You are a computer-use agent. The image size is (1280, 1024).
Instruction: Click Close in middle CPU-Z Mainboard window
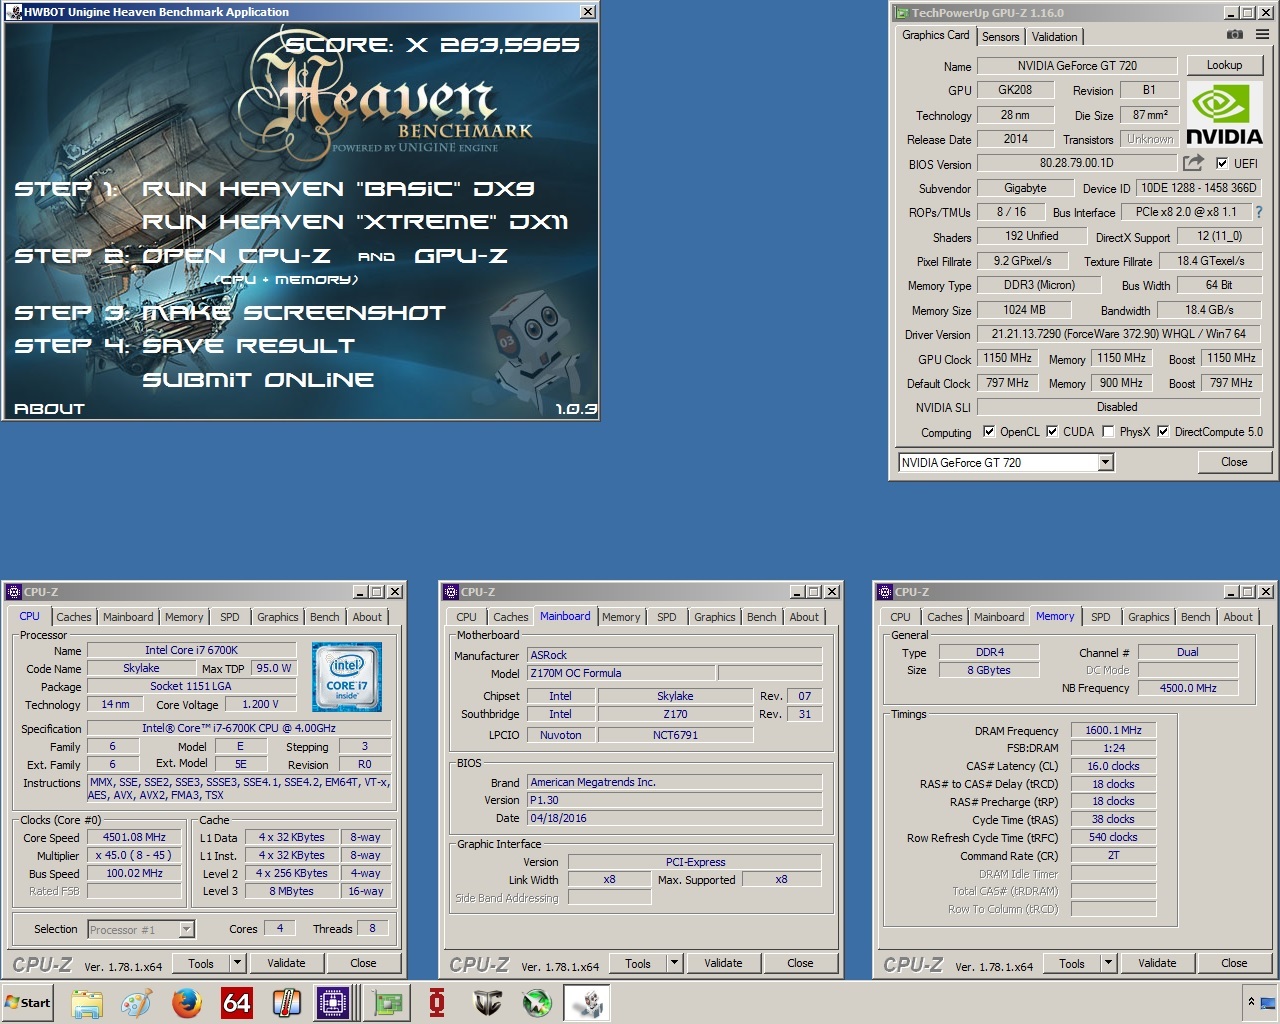[x=800, y=963]
